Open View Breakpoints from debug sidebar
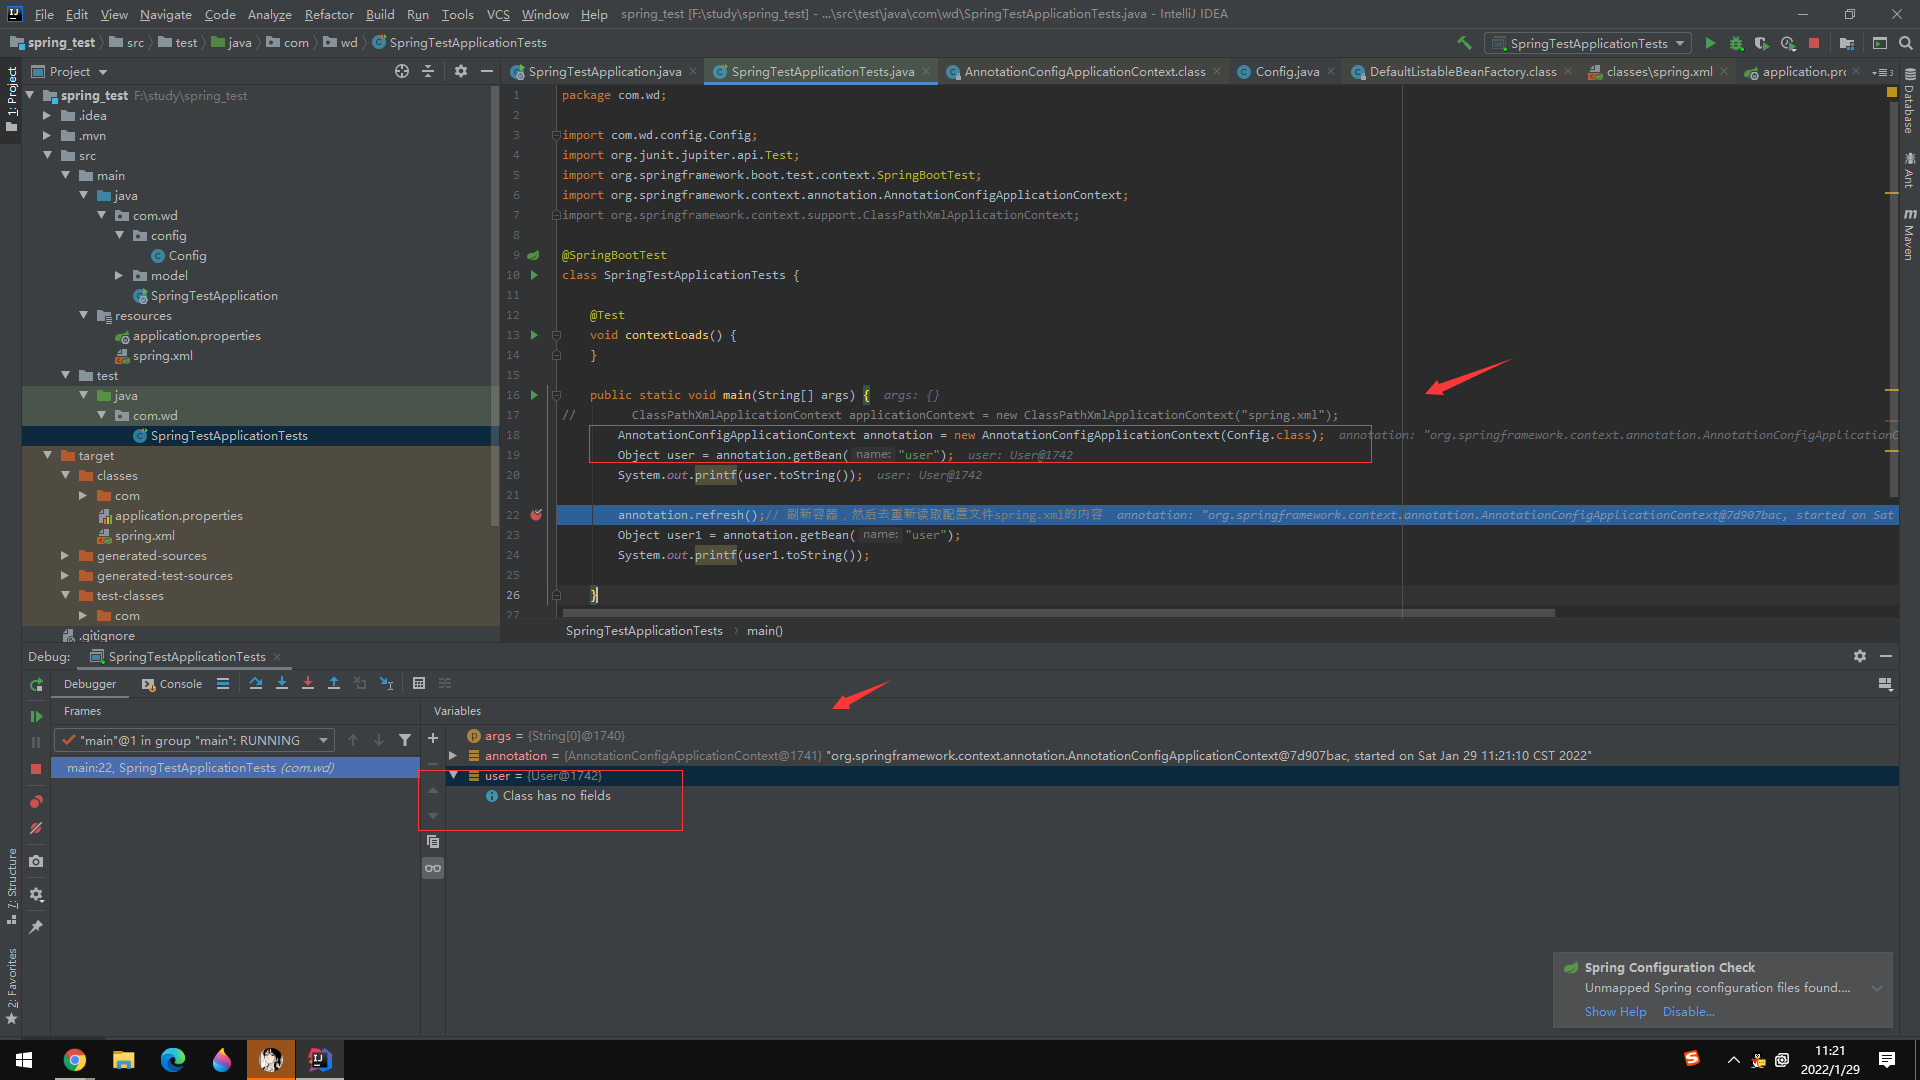The height and width of the screenshot is (1080, 1920). click(x=36, y=802)
